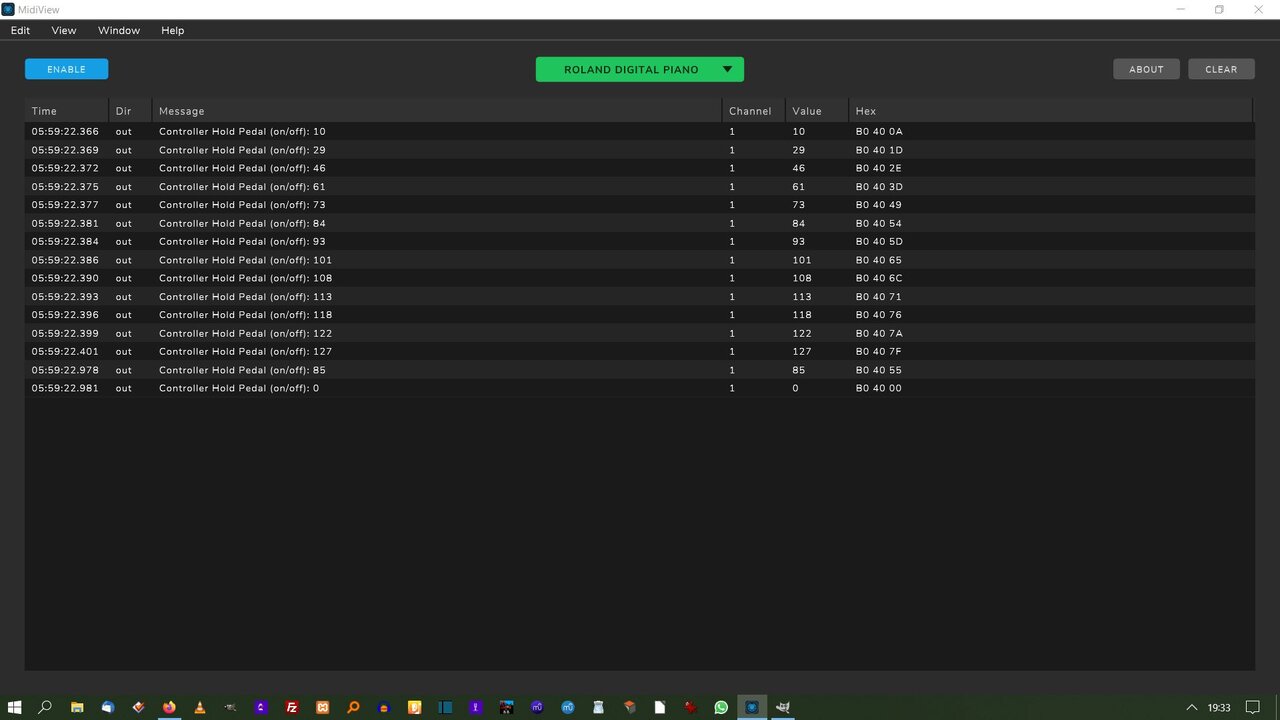Select message 'Controller Hold Pedal (on/off): 10'

tap(242, 131)
